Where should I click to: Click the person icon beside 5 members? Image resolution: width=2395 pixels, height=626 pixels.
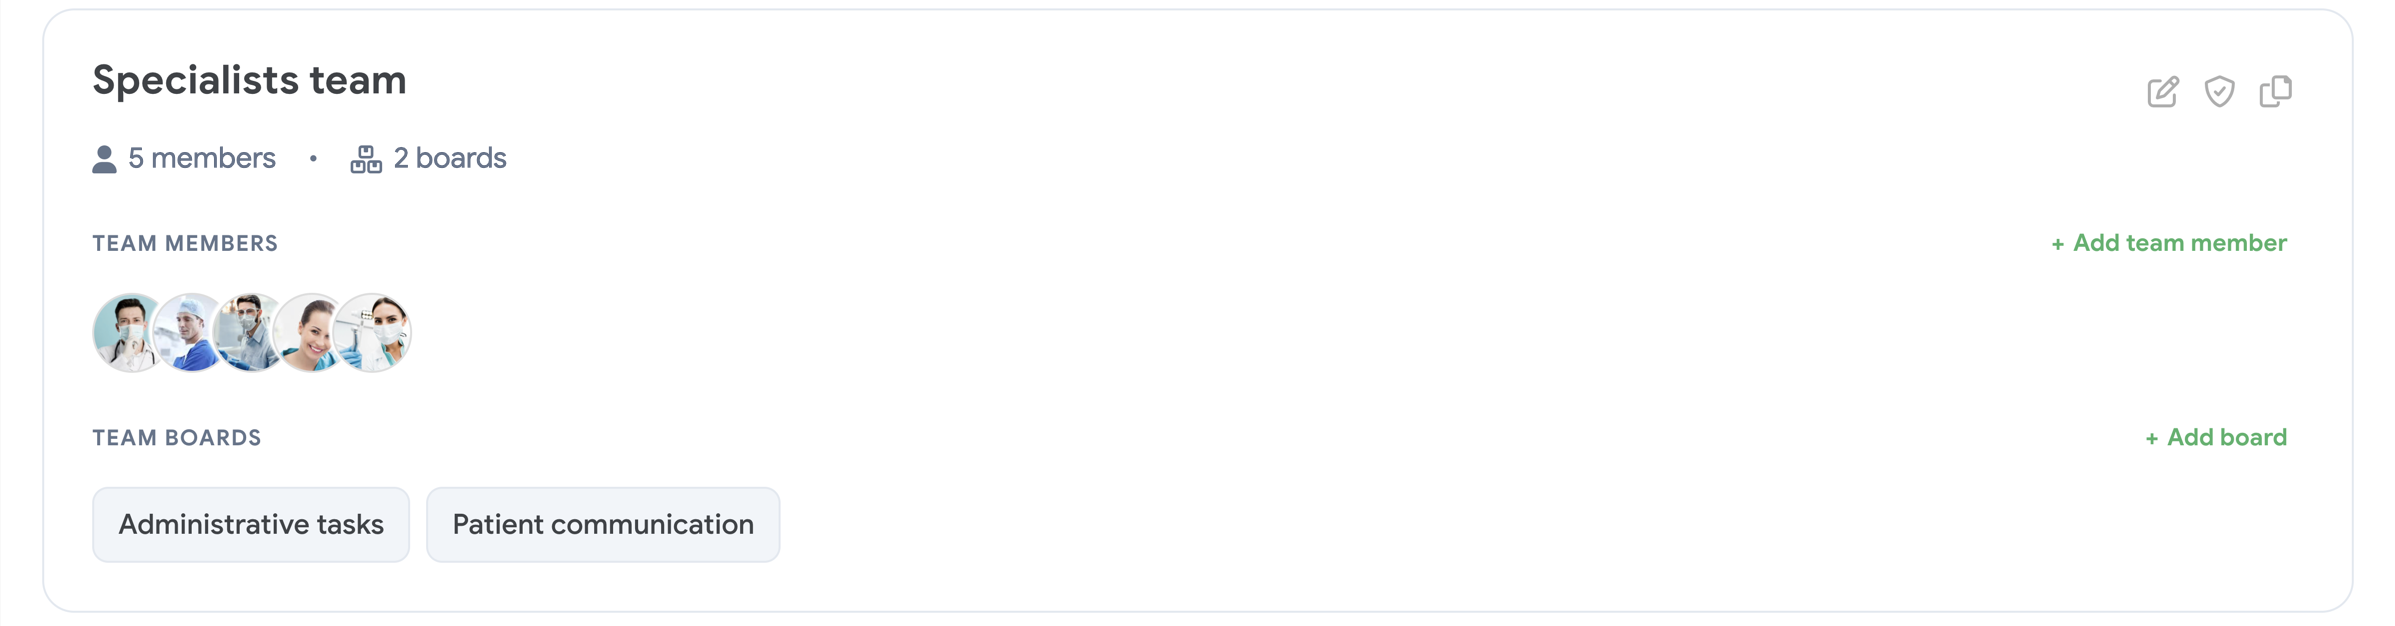tap(104, 159)
